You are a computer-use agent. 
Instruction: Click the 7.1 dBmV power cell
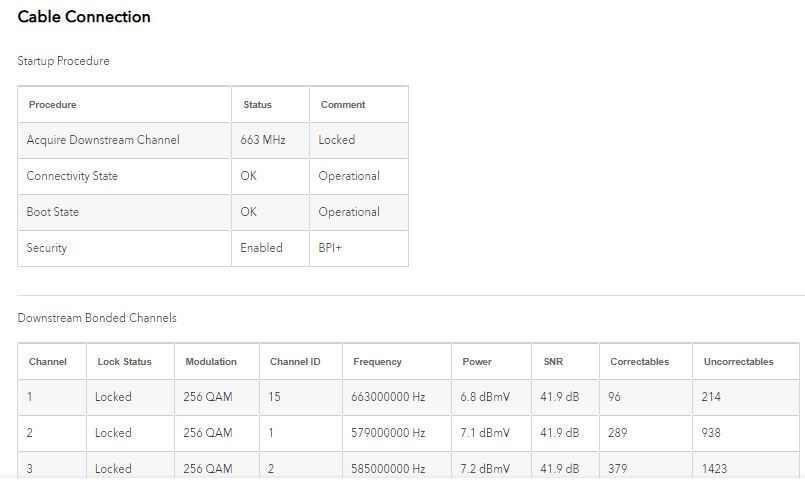485,433
